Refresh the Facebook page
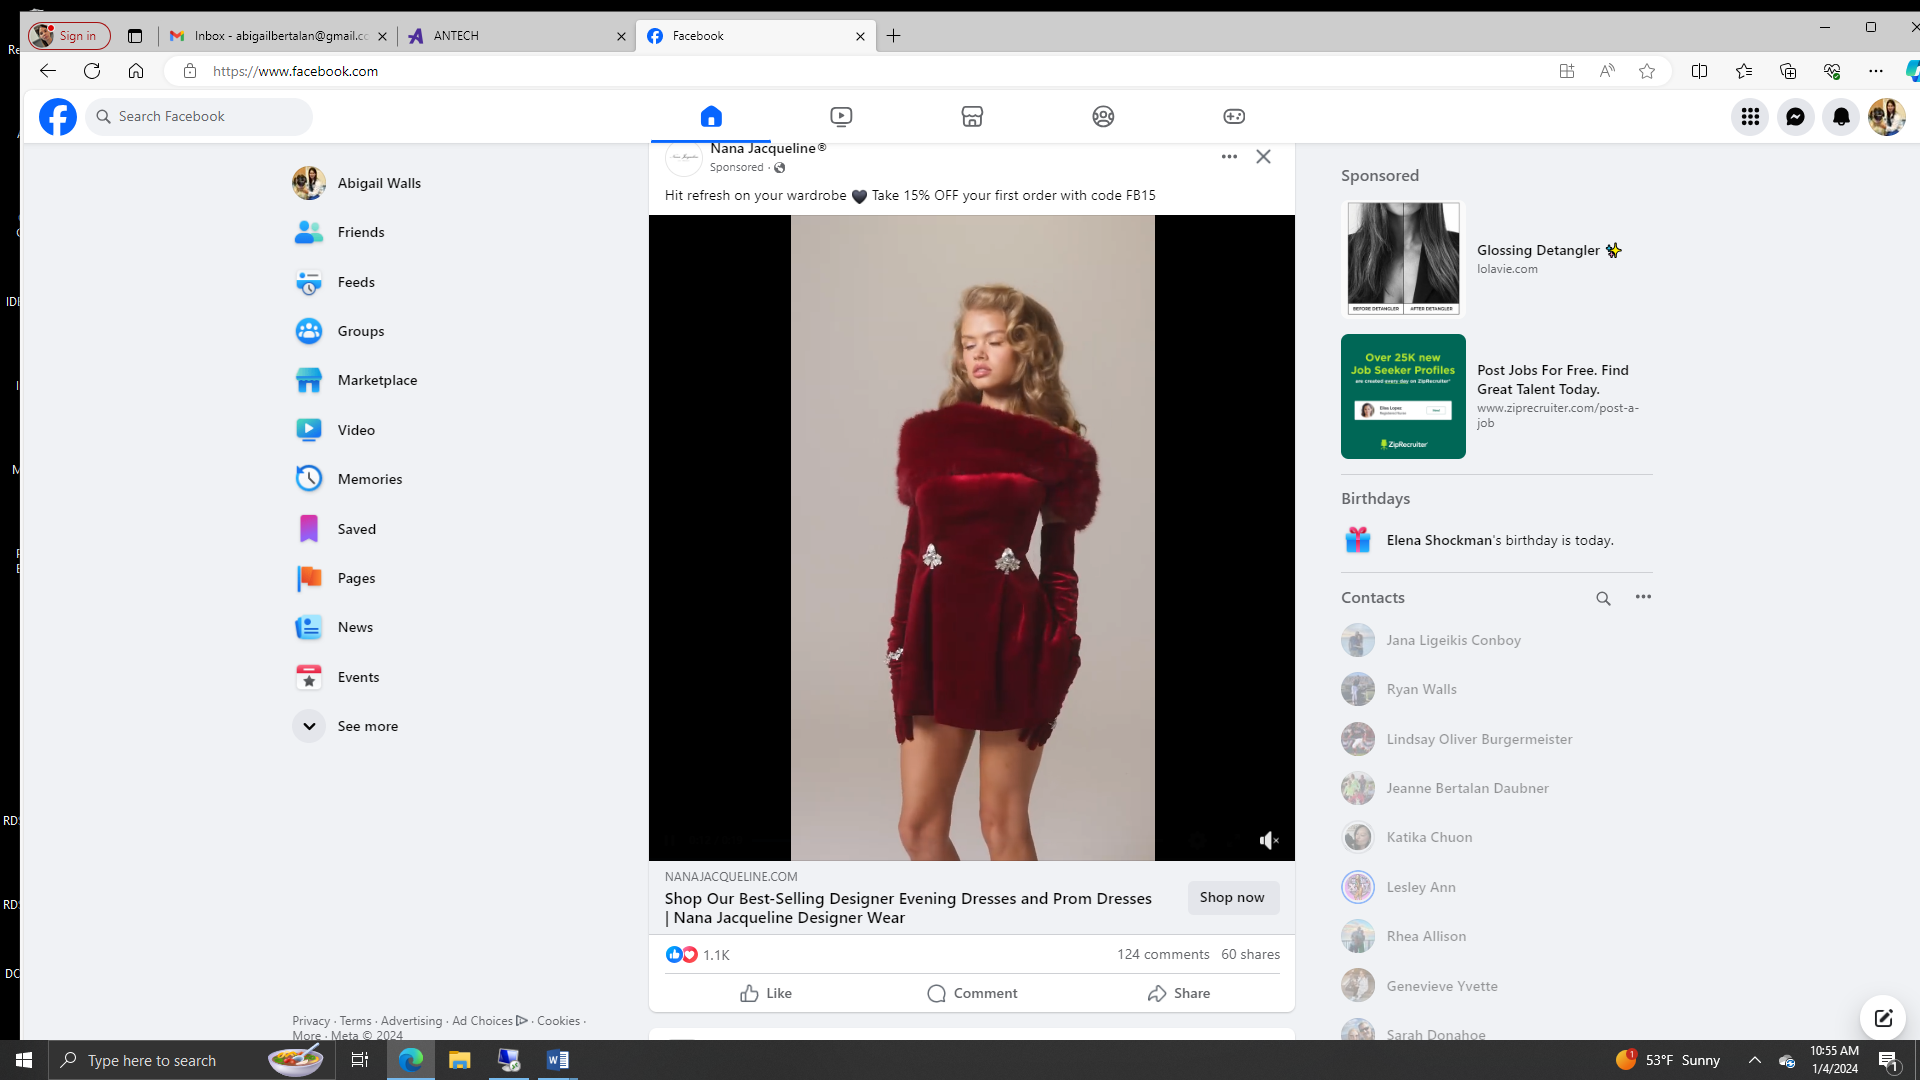This screenshot has width=1920, height=1080. (x=92, y=71)
